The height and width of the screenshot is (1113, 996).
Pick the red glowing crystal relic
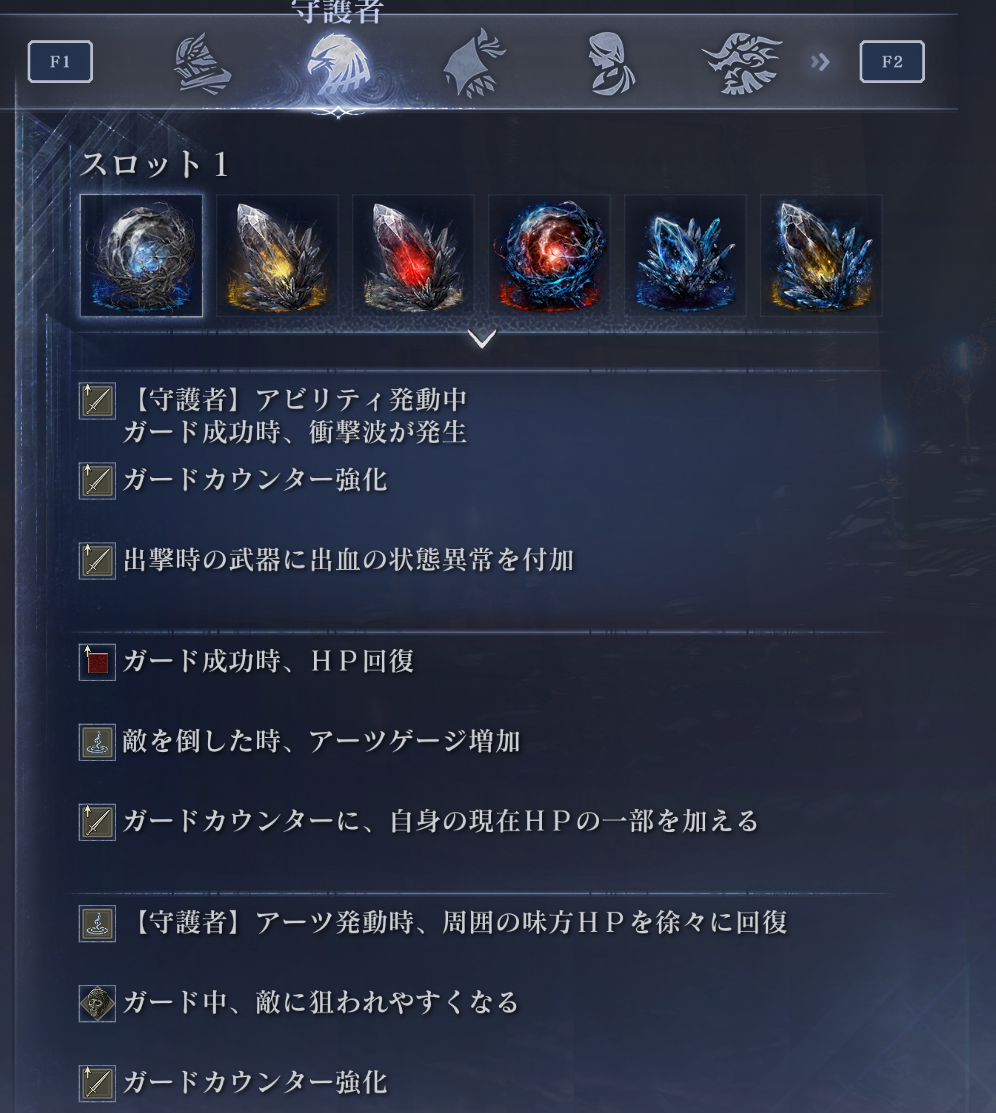point(413,255)
